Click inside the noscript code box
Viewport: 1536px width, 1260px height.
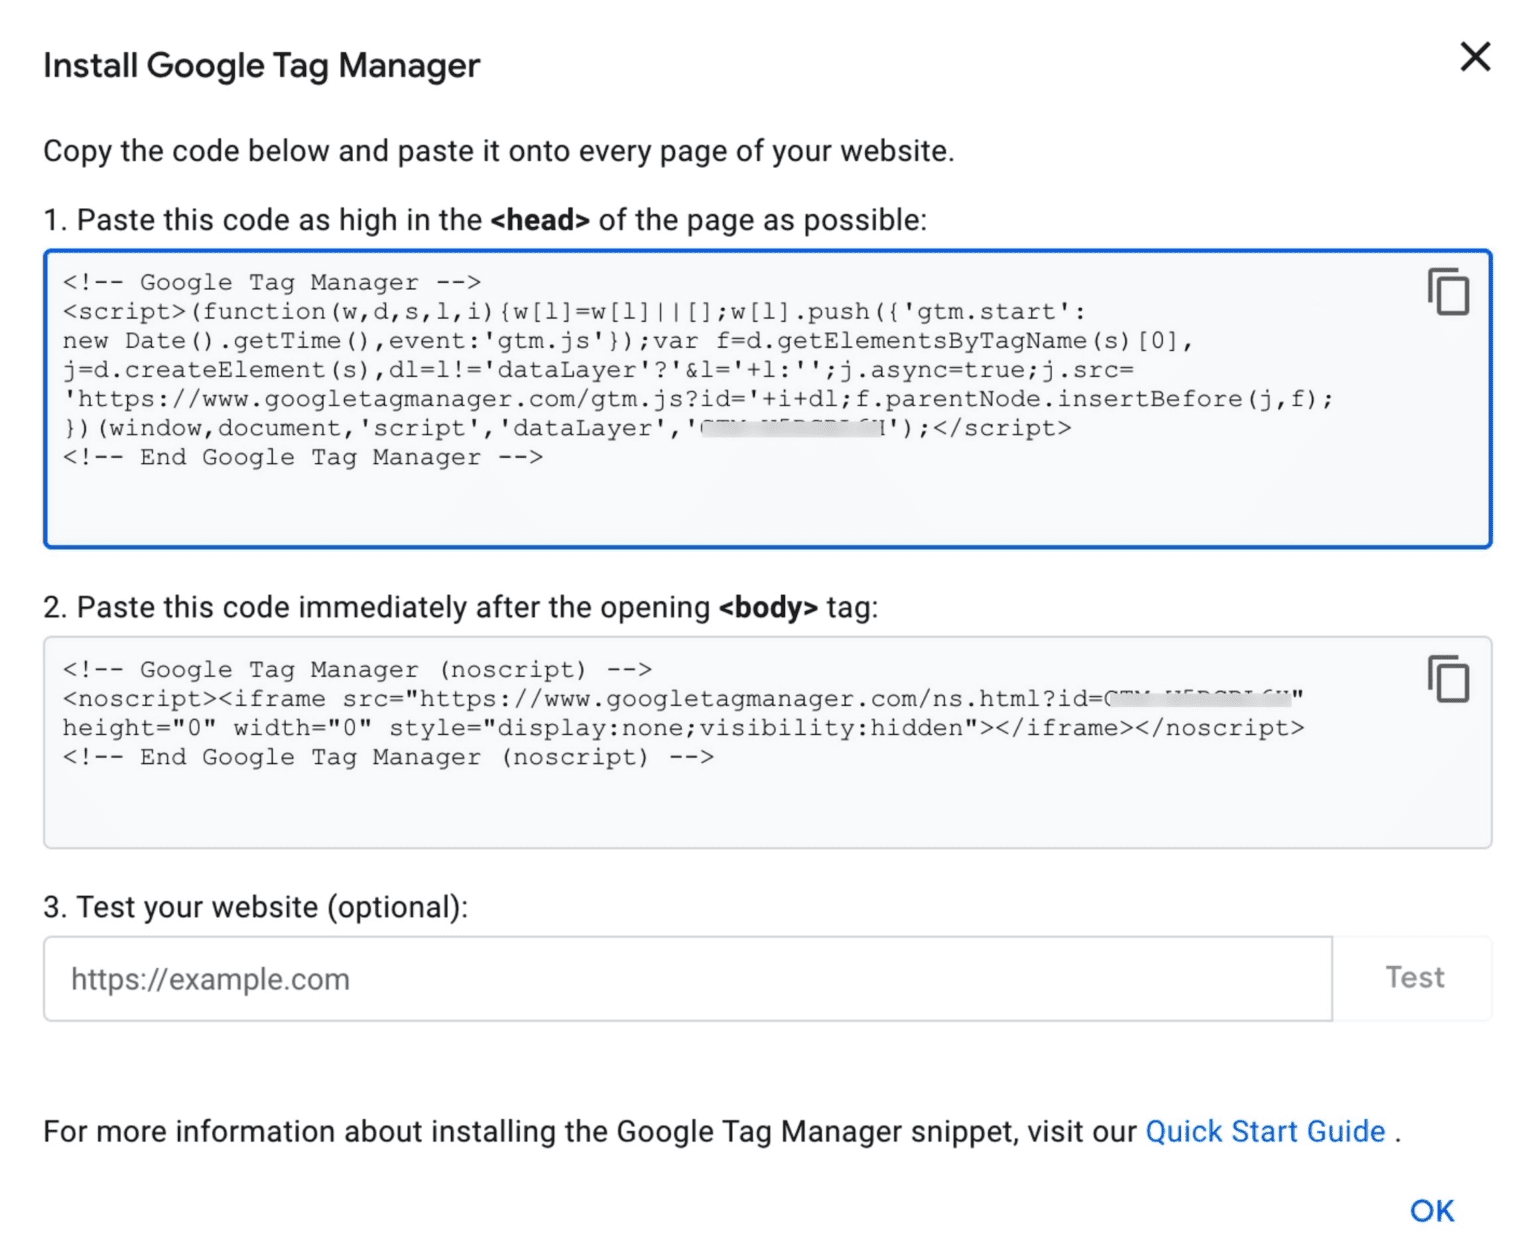[x=768, y=743]
